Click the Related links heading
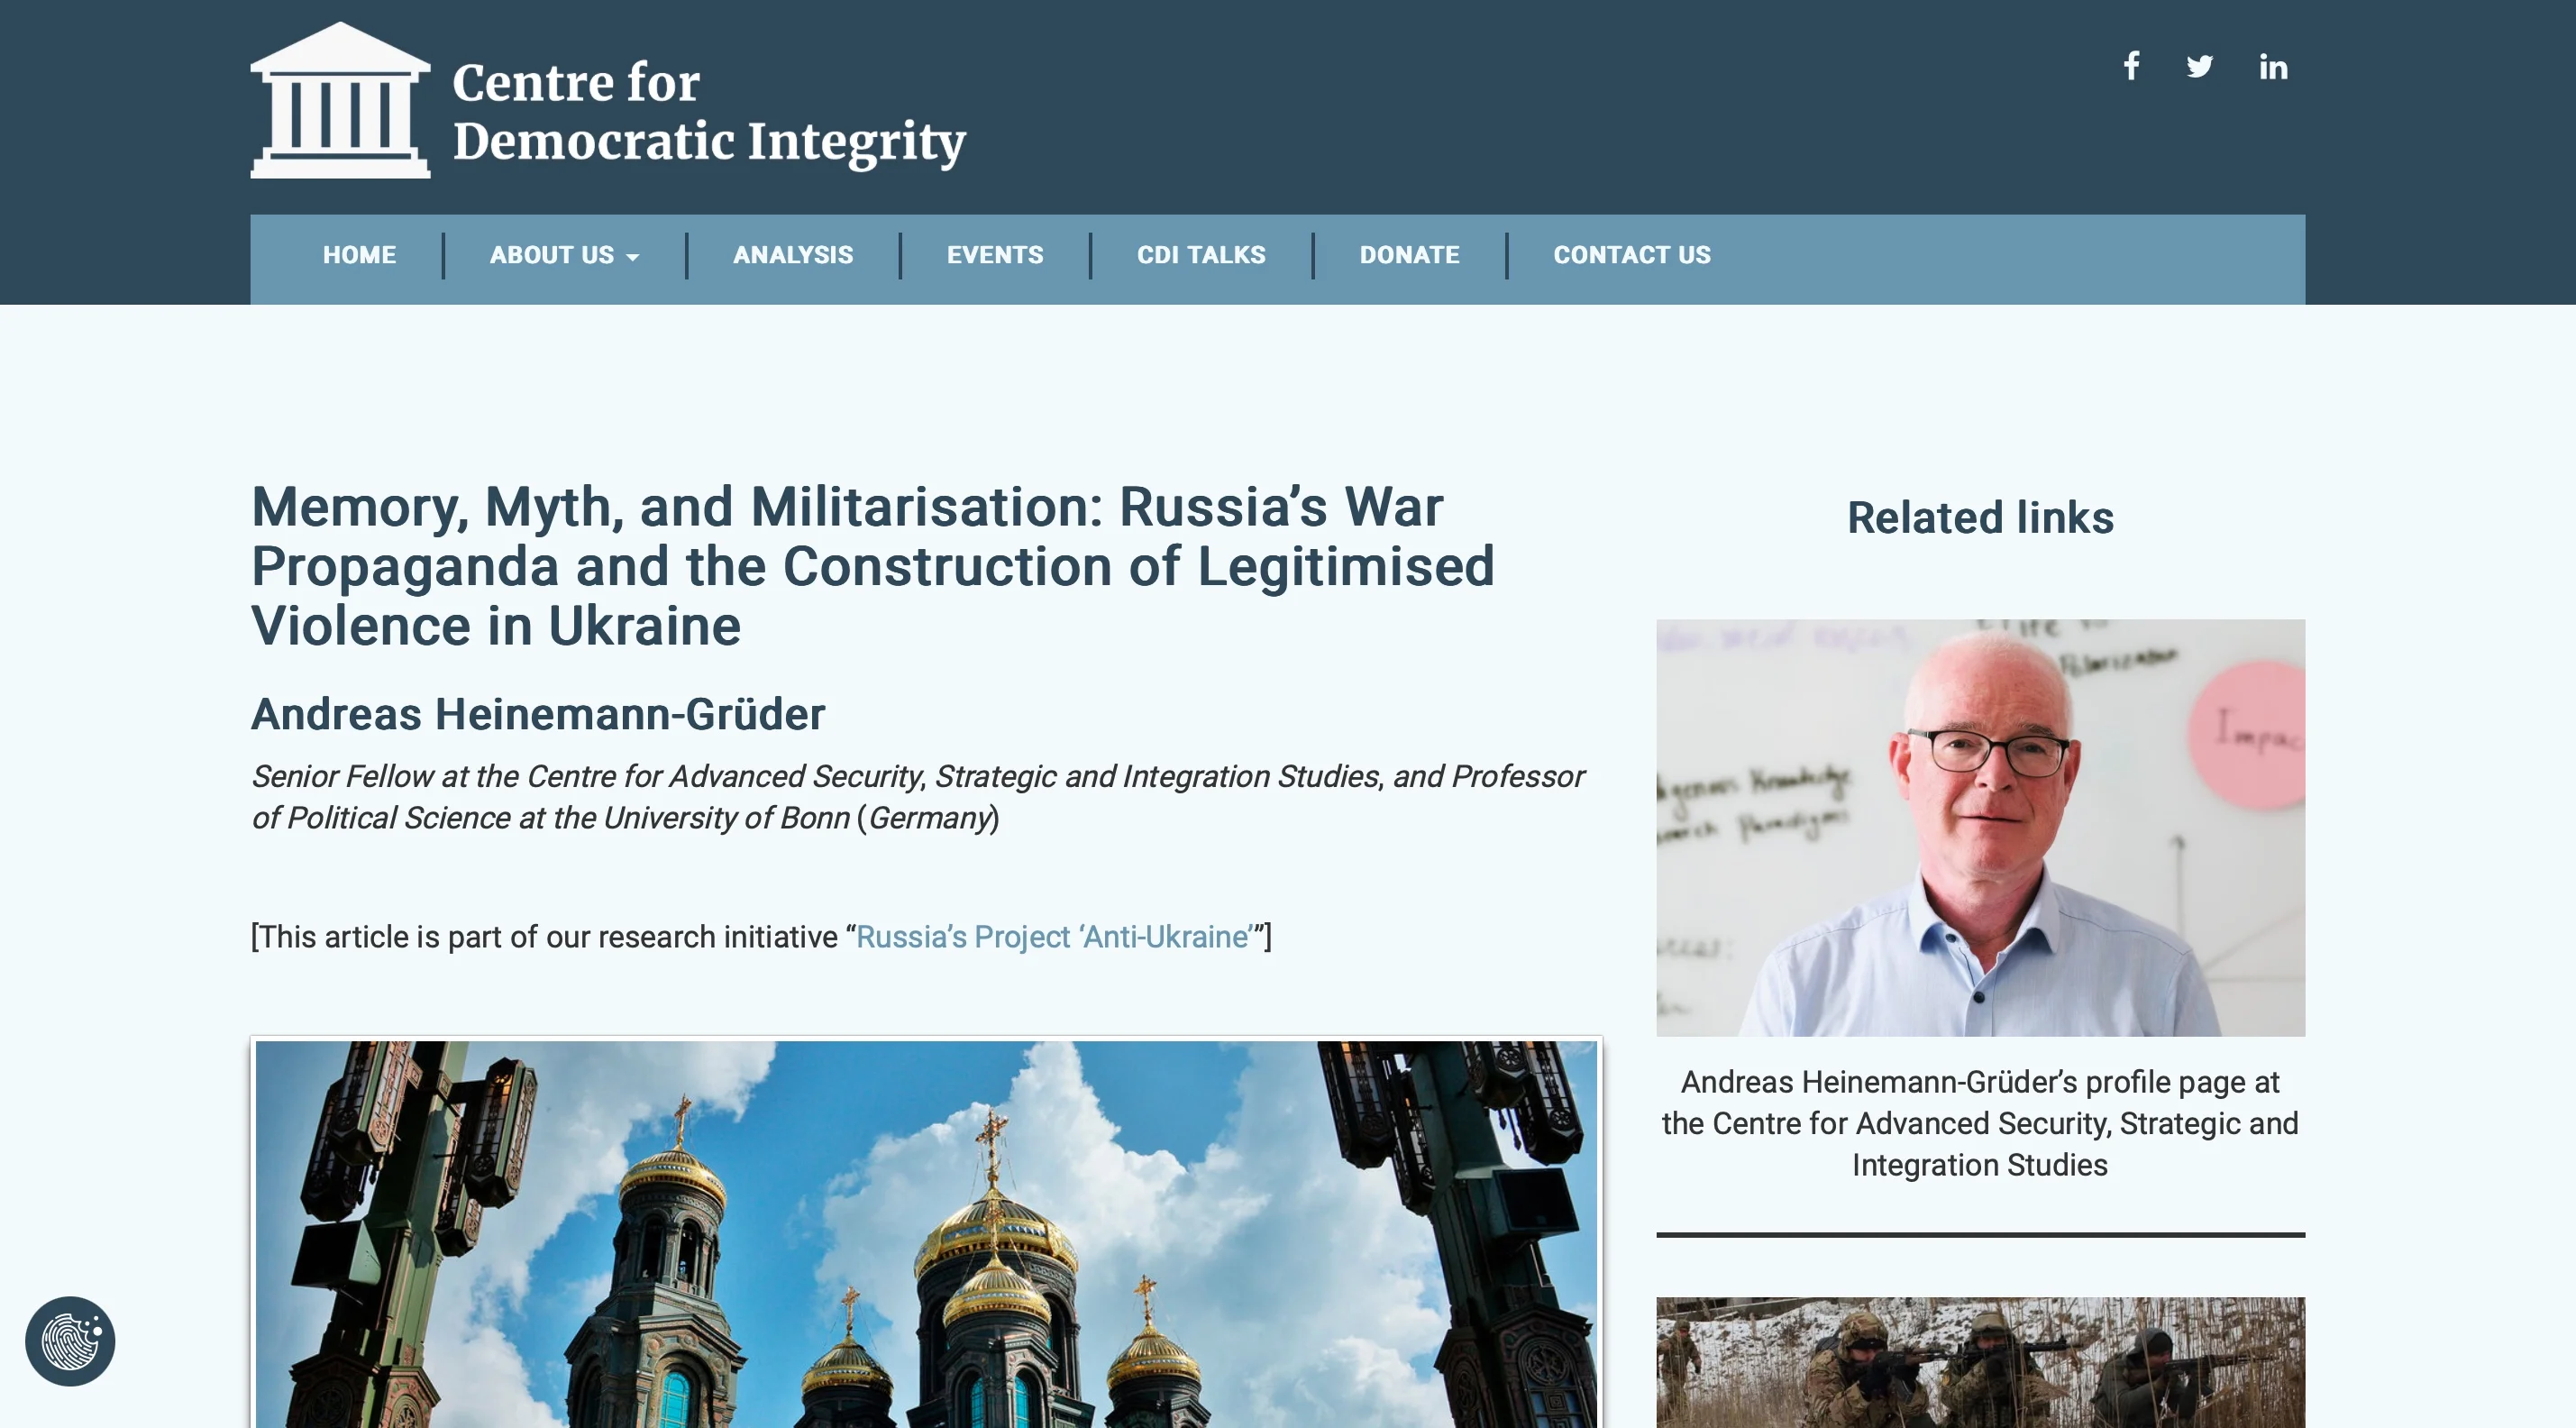 [x=1980, y=518]
